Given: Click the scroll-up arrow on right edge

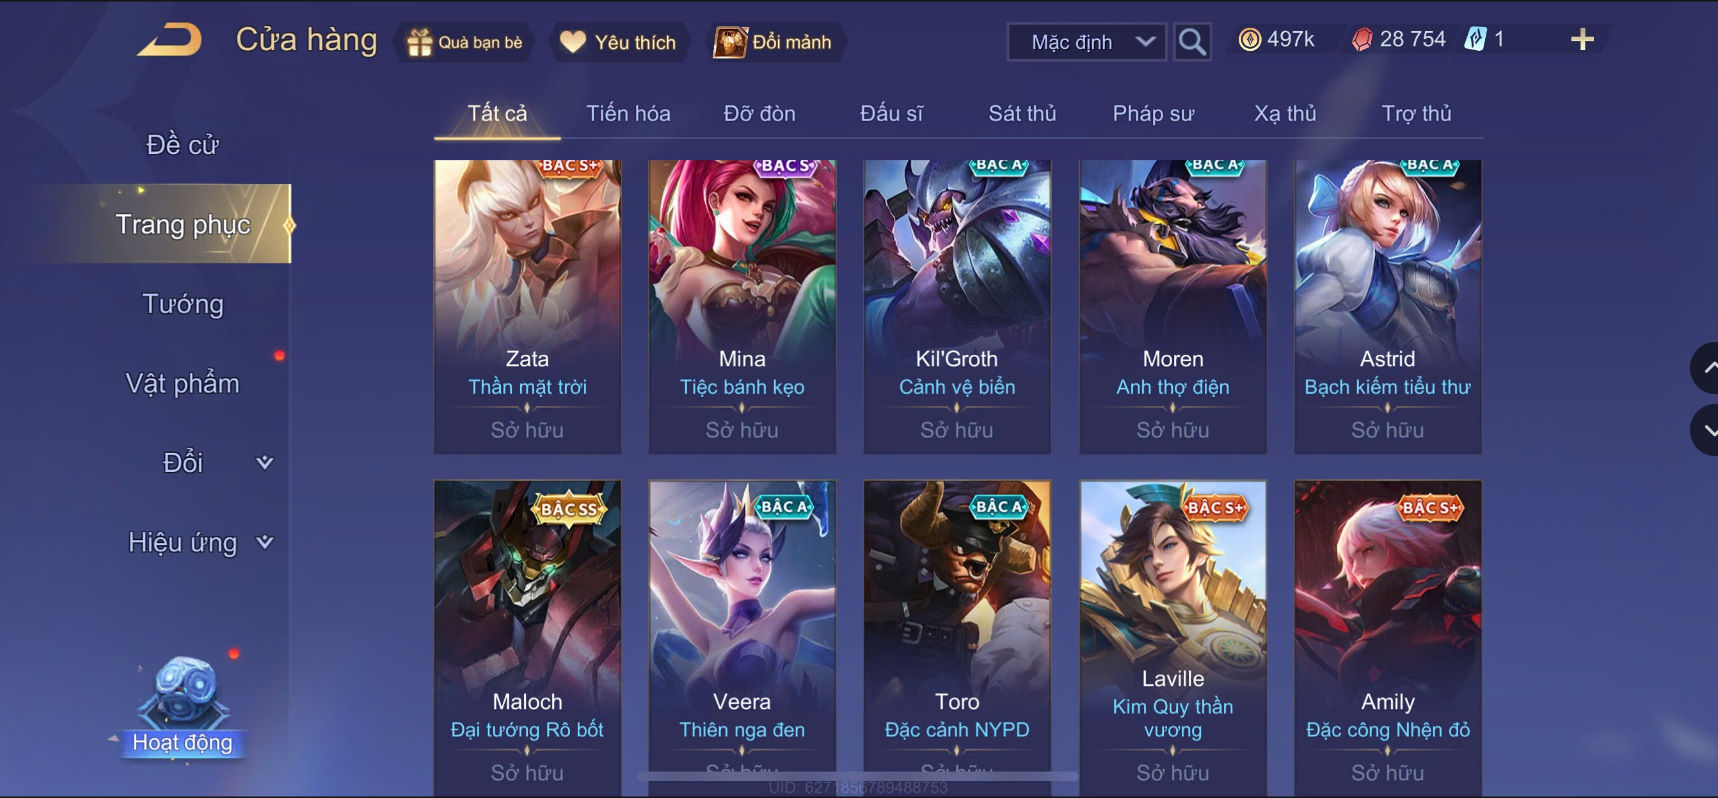Looking at the screenshot, I should [1704, 368].
